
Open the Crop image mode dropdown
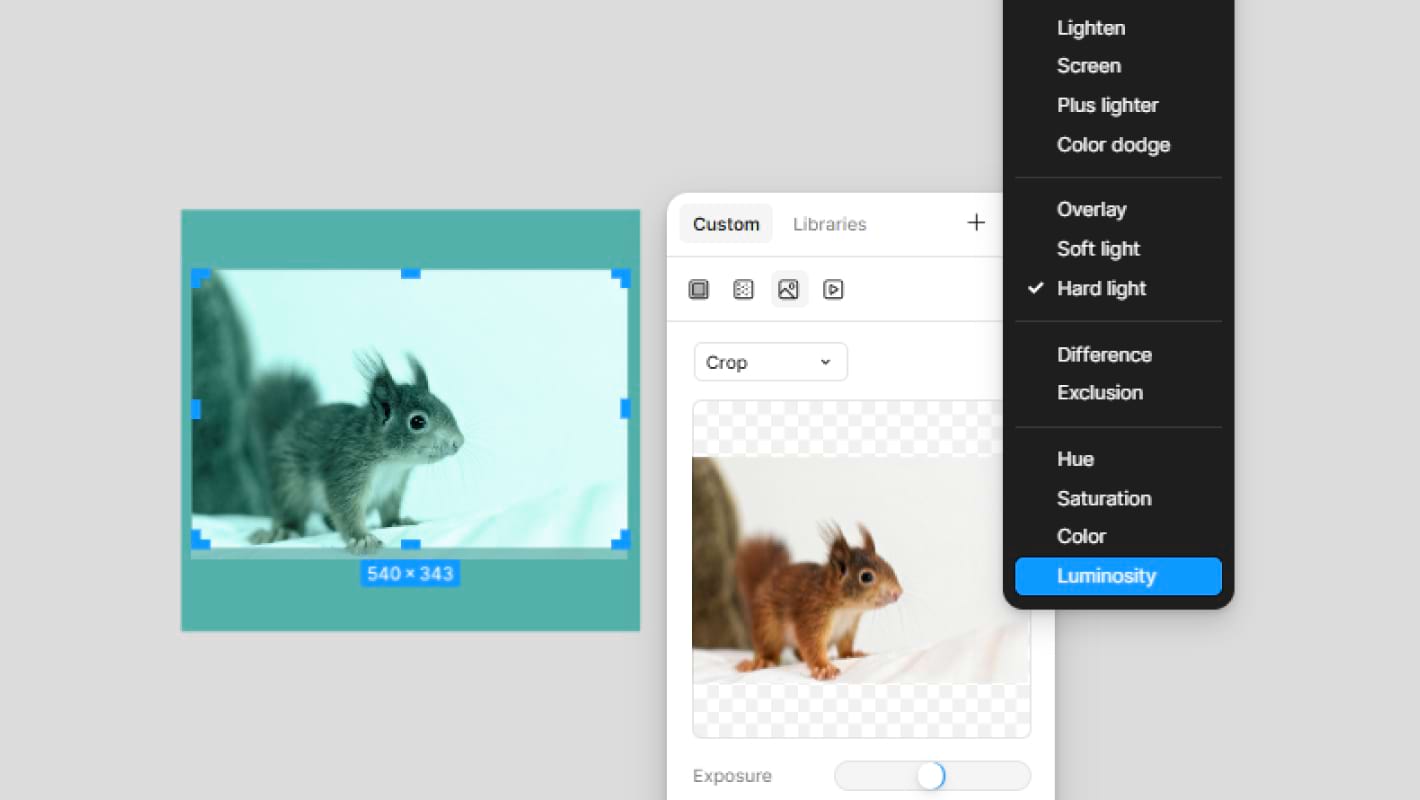coord(770,362)
